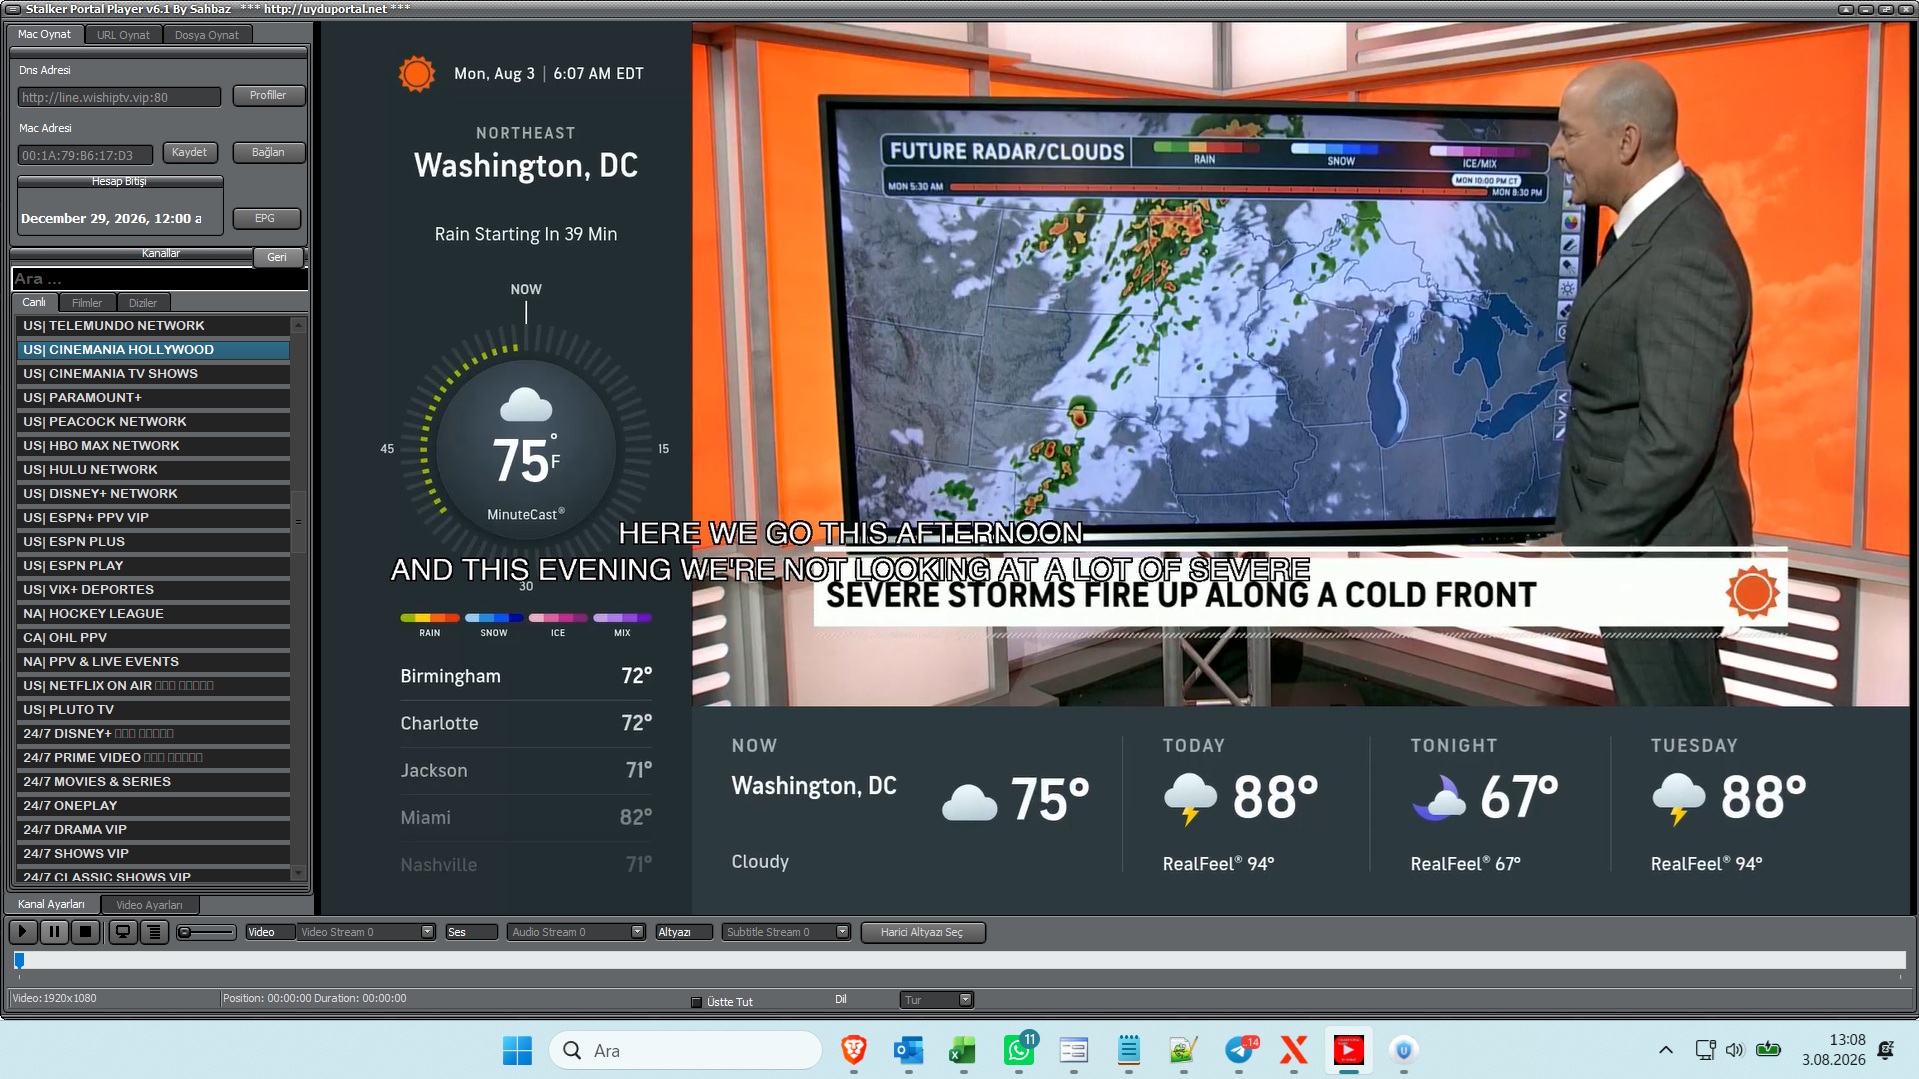The height and width of the screenshot is (1079, 1919).
Task: Select US| DISNEY+ NETWORK channel group
Action: 154,494
